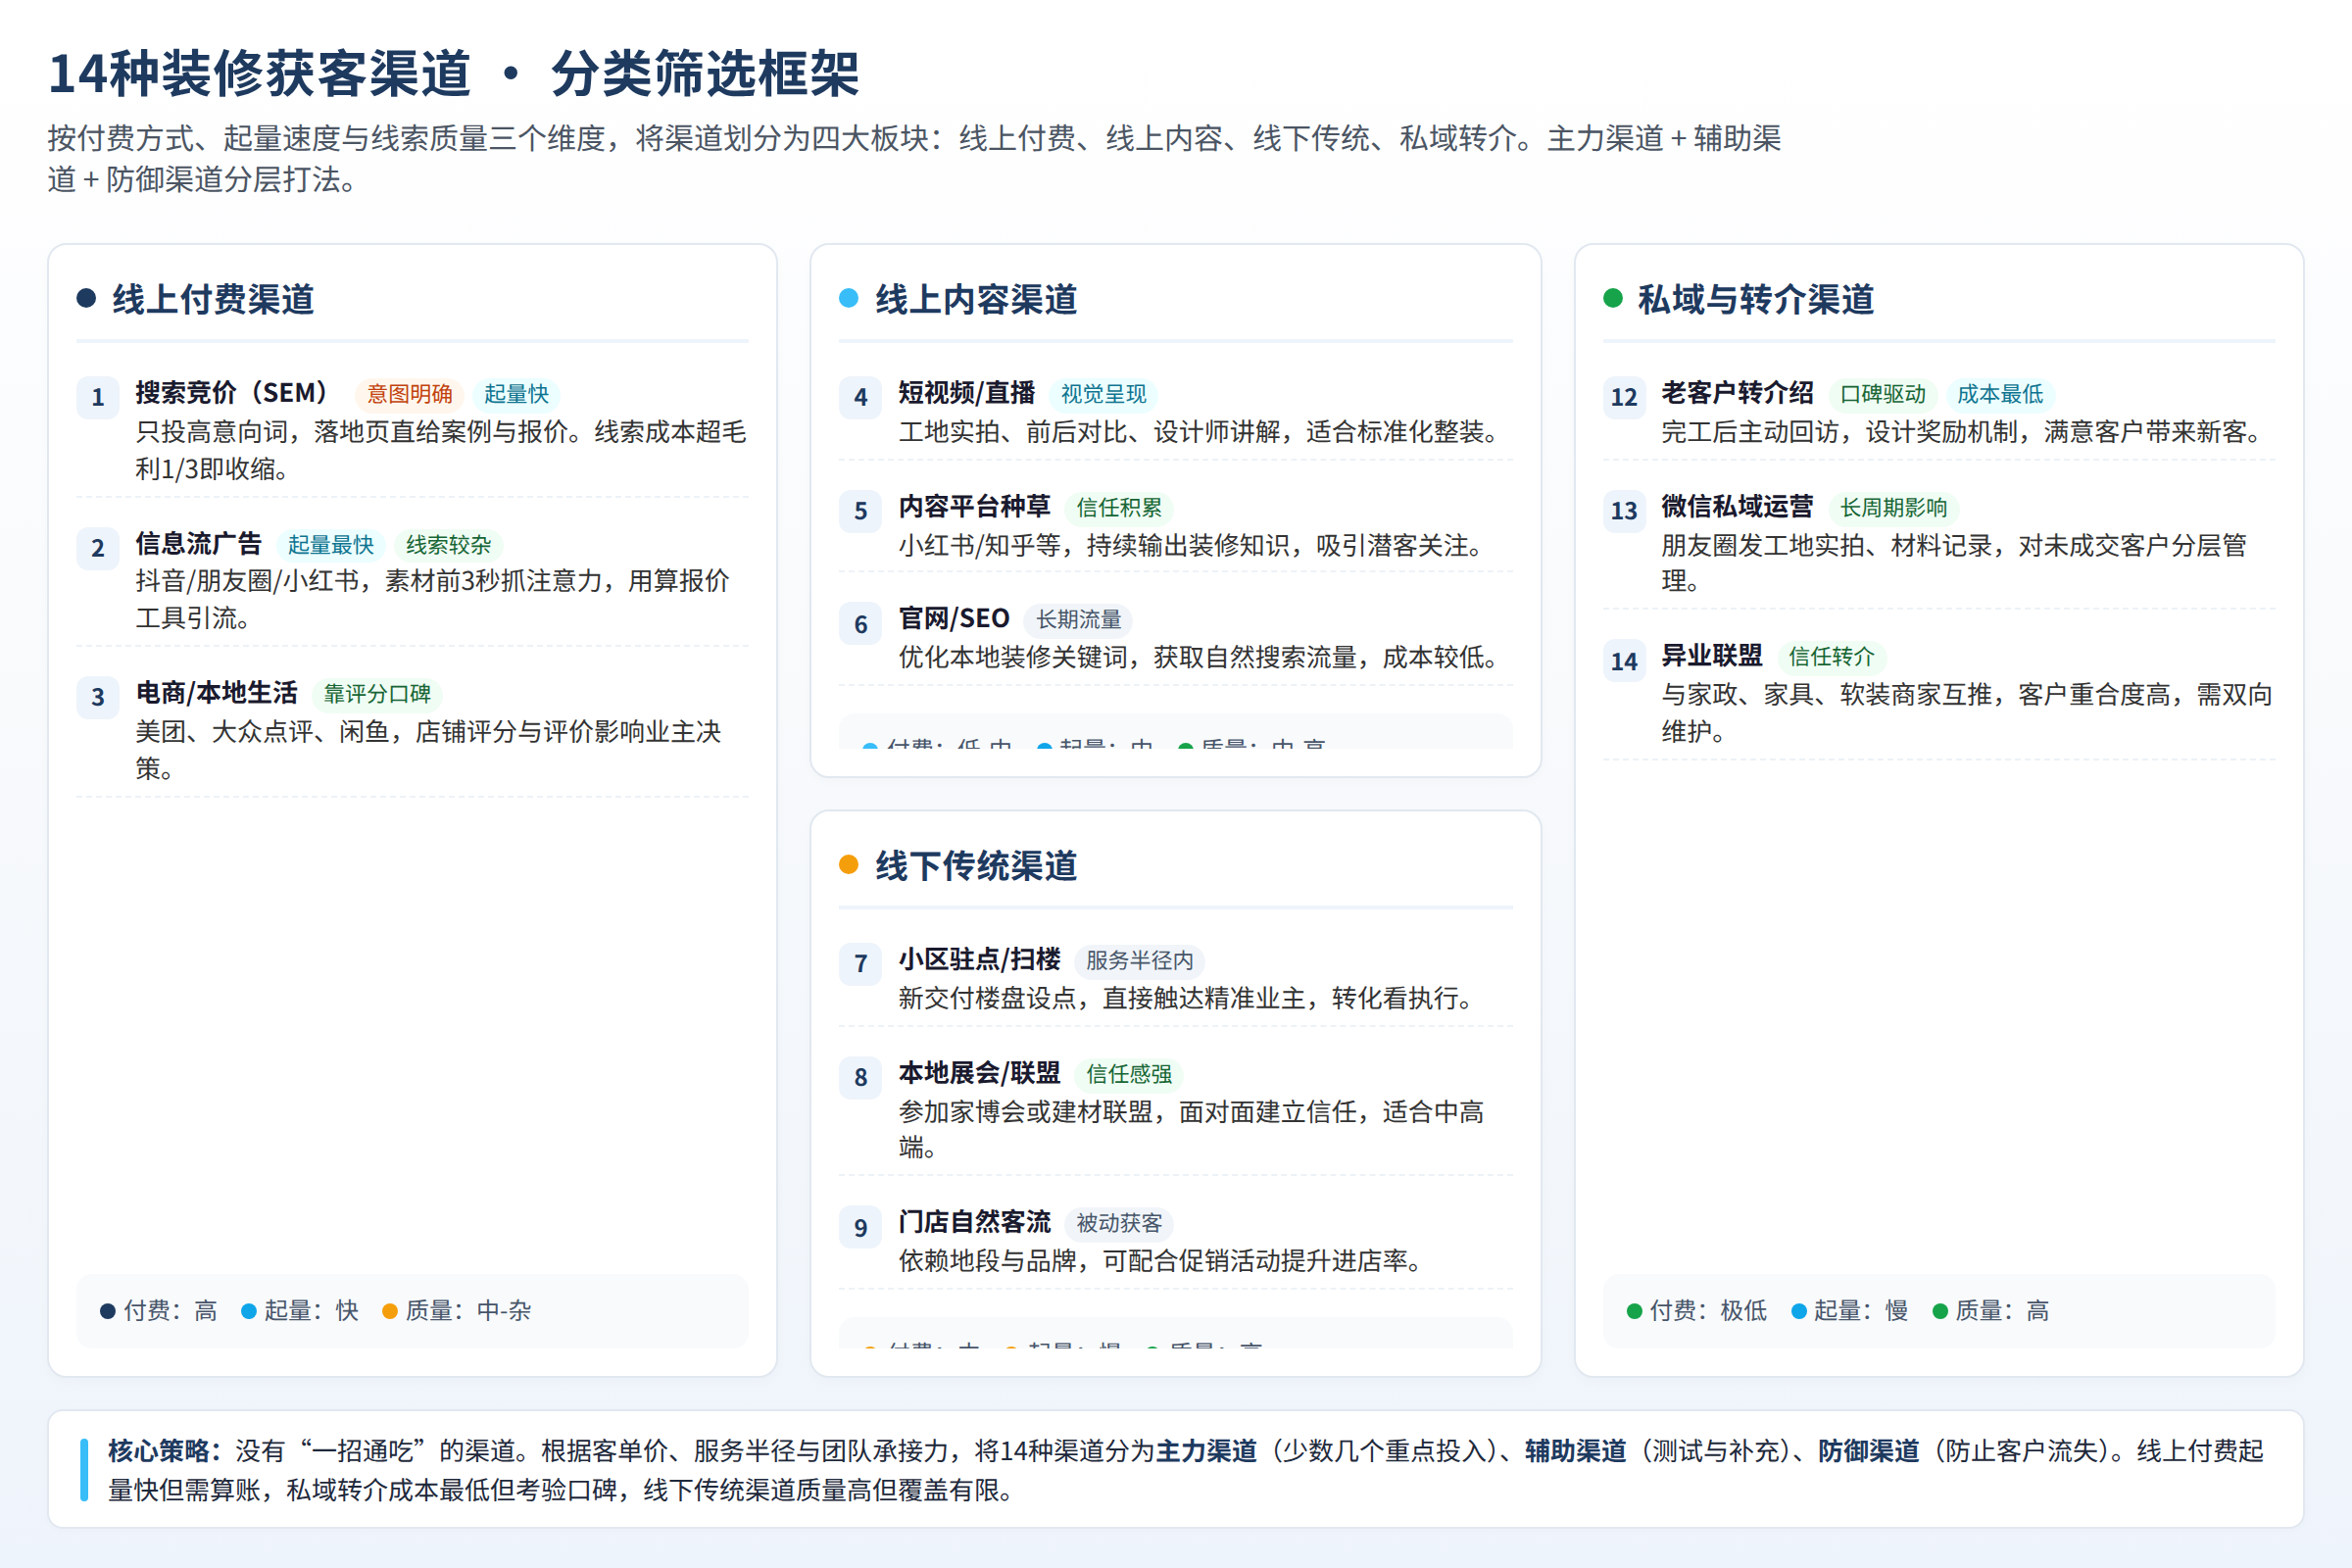This screenshot has width=2352, height=1568.
Task: Click the 被动获客 tag
Action: (x=1119, y=1223)
